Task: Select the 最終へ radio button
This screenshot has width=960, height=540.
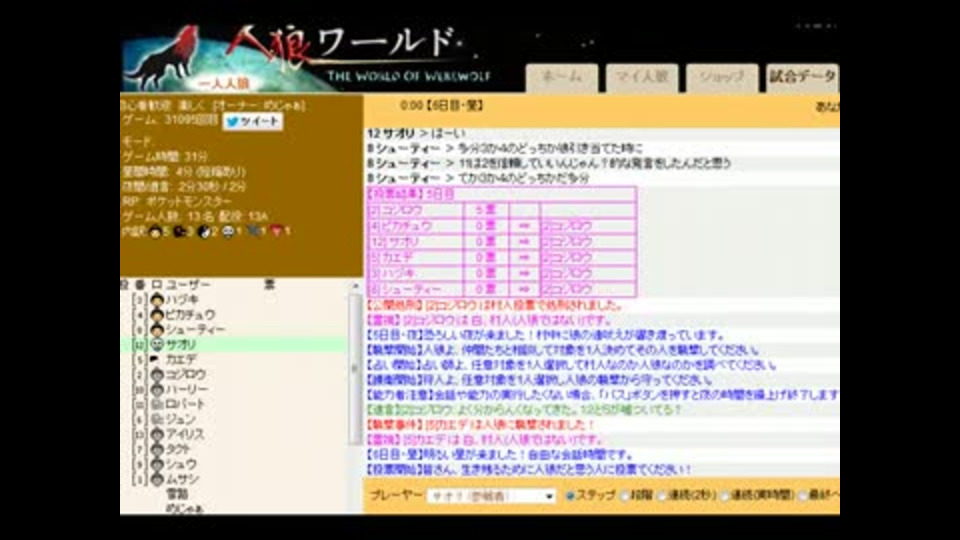Action: tap(803, 496)
